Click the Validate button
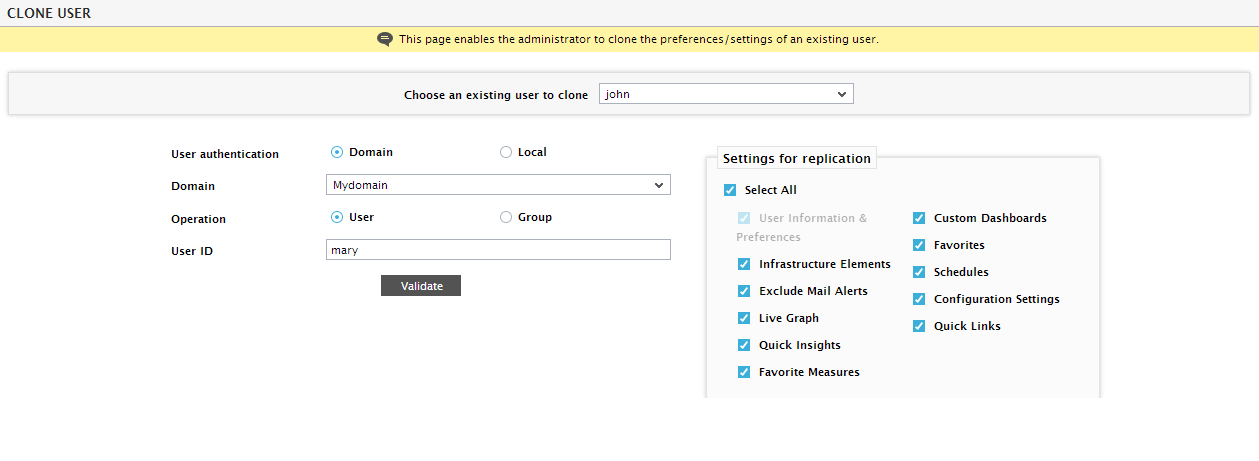The image size is (1259, 461). click(x=421, y=286)
